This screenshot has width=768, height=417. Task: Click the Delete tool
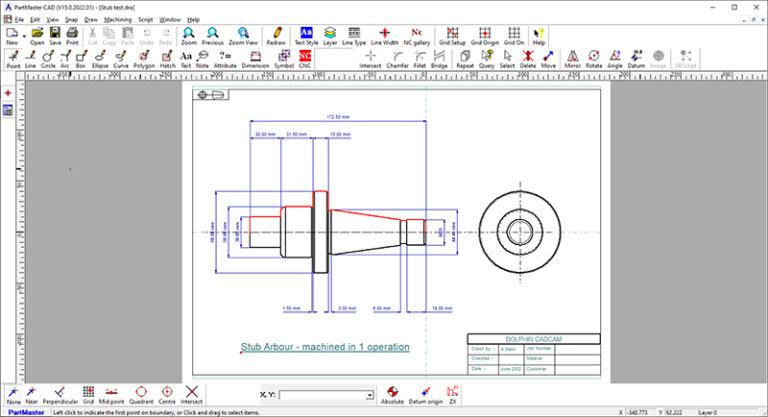528,59
